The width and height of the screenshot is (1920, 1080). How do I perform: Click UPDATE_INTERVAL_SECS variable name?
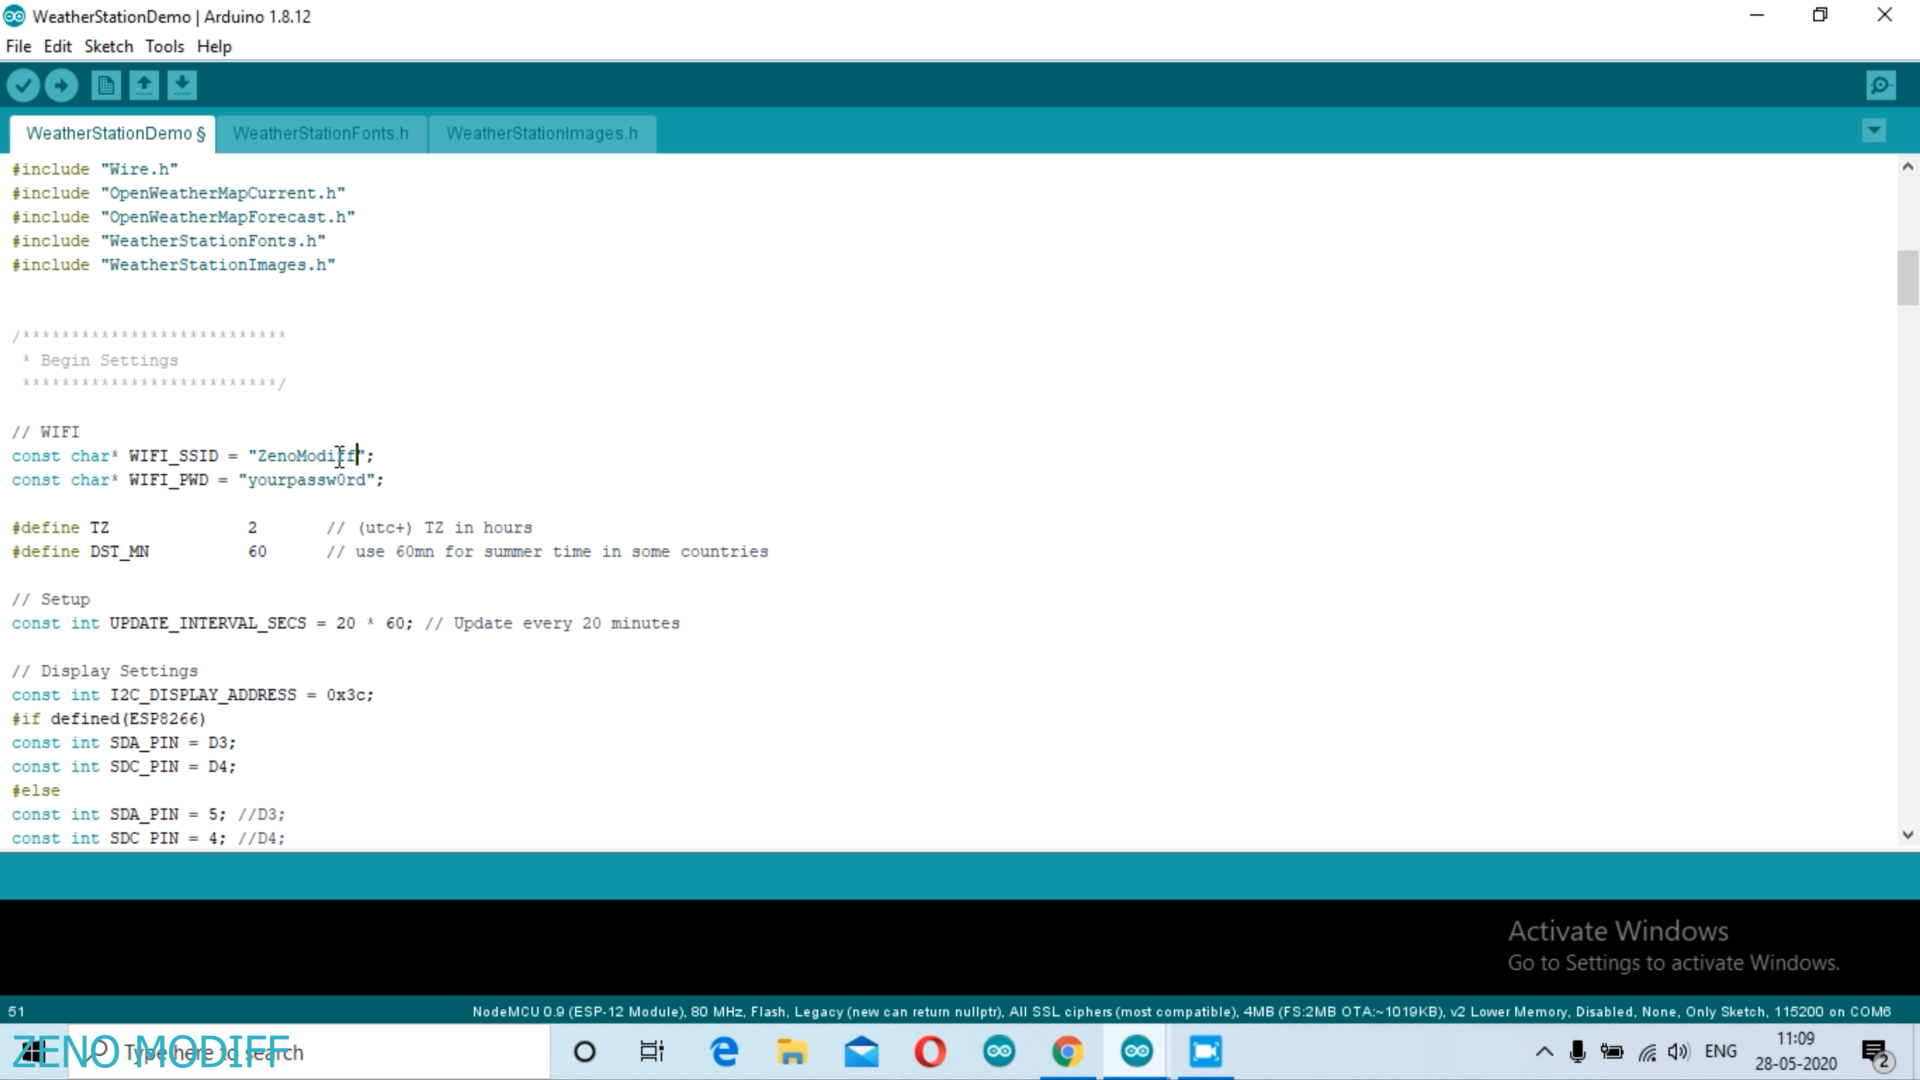pos(208,624)
